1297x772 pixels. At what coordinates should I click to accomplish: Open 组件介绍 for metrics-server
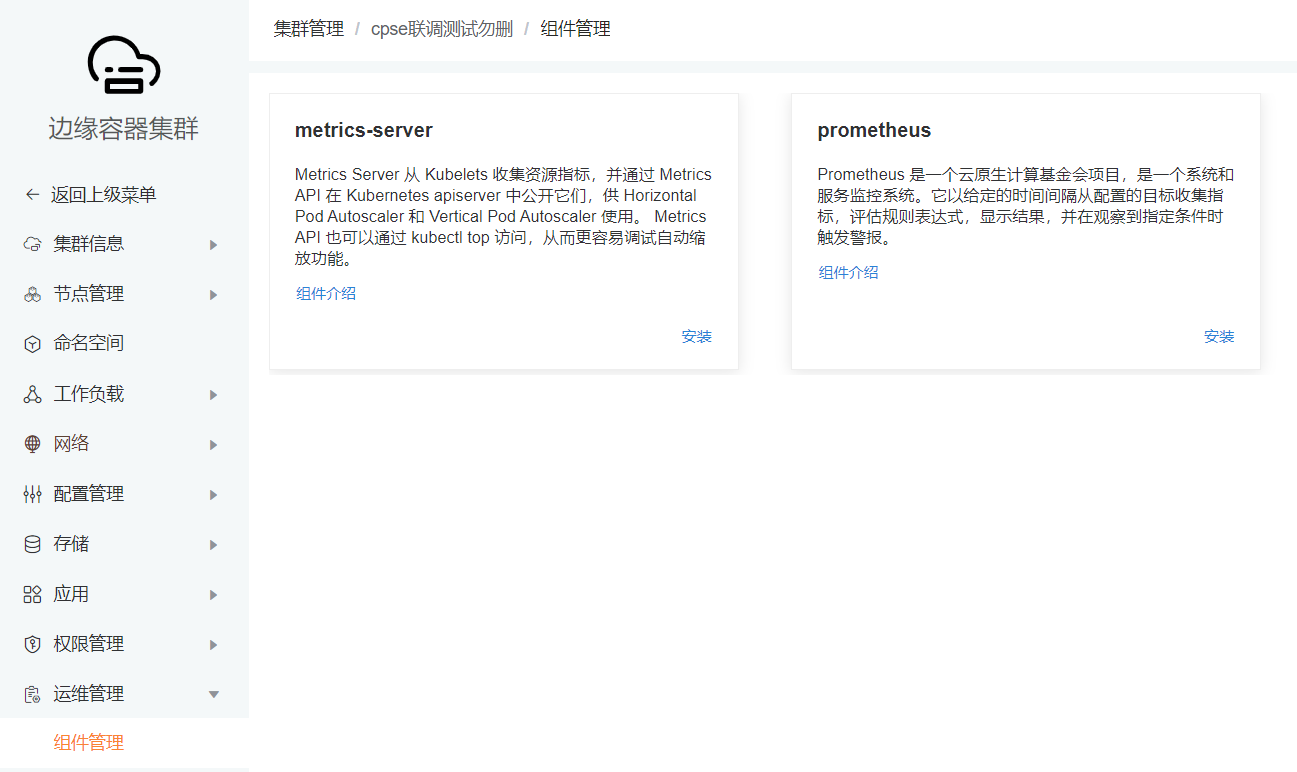point(326,293)
